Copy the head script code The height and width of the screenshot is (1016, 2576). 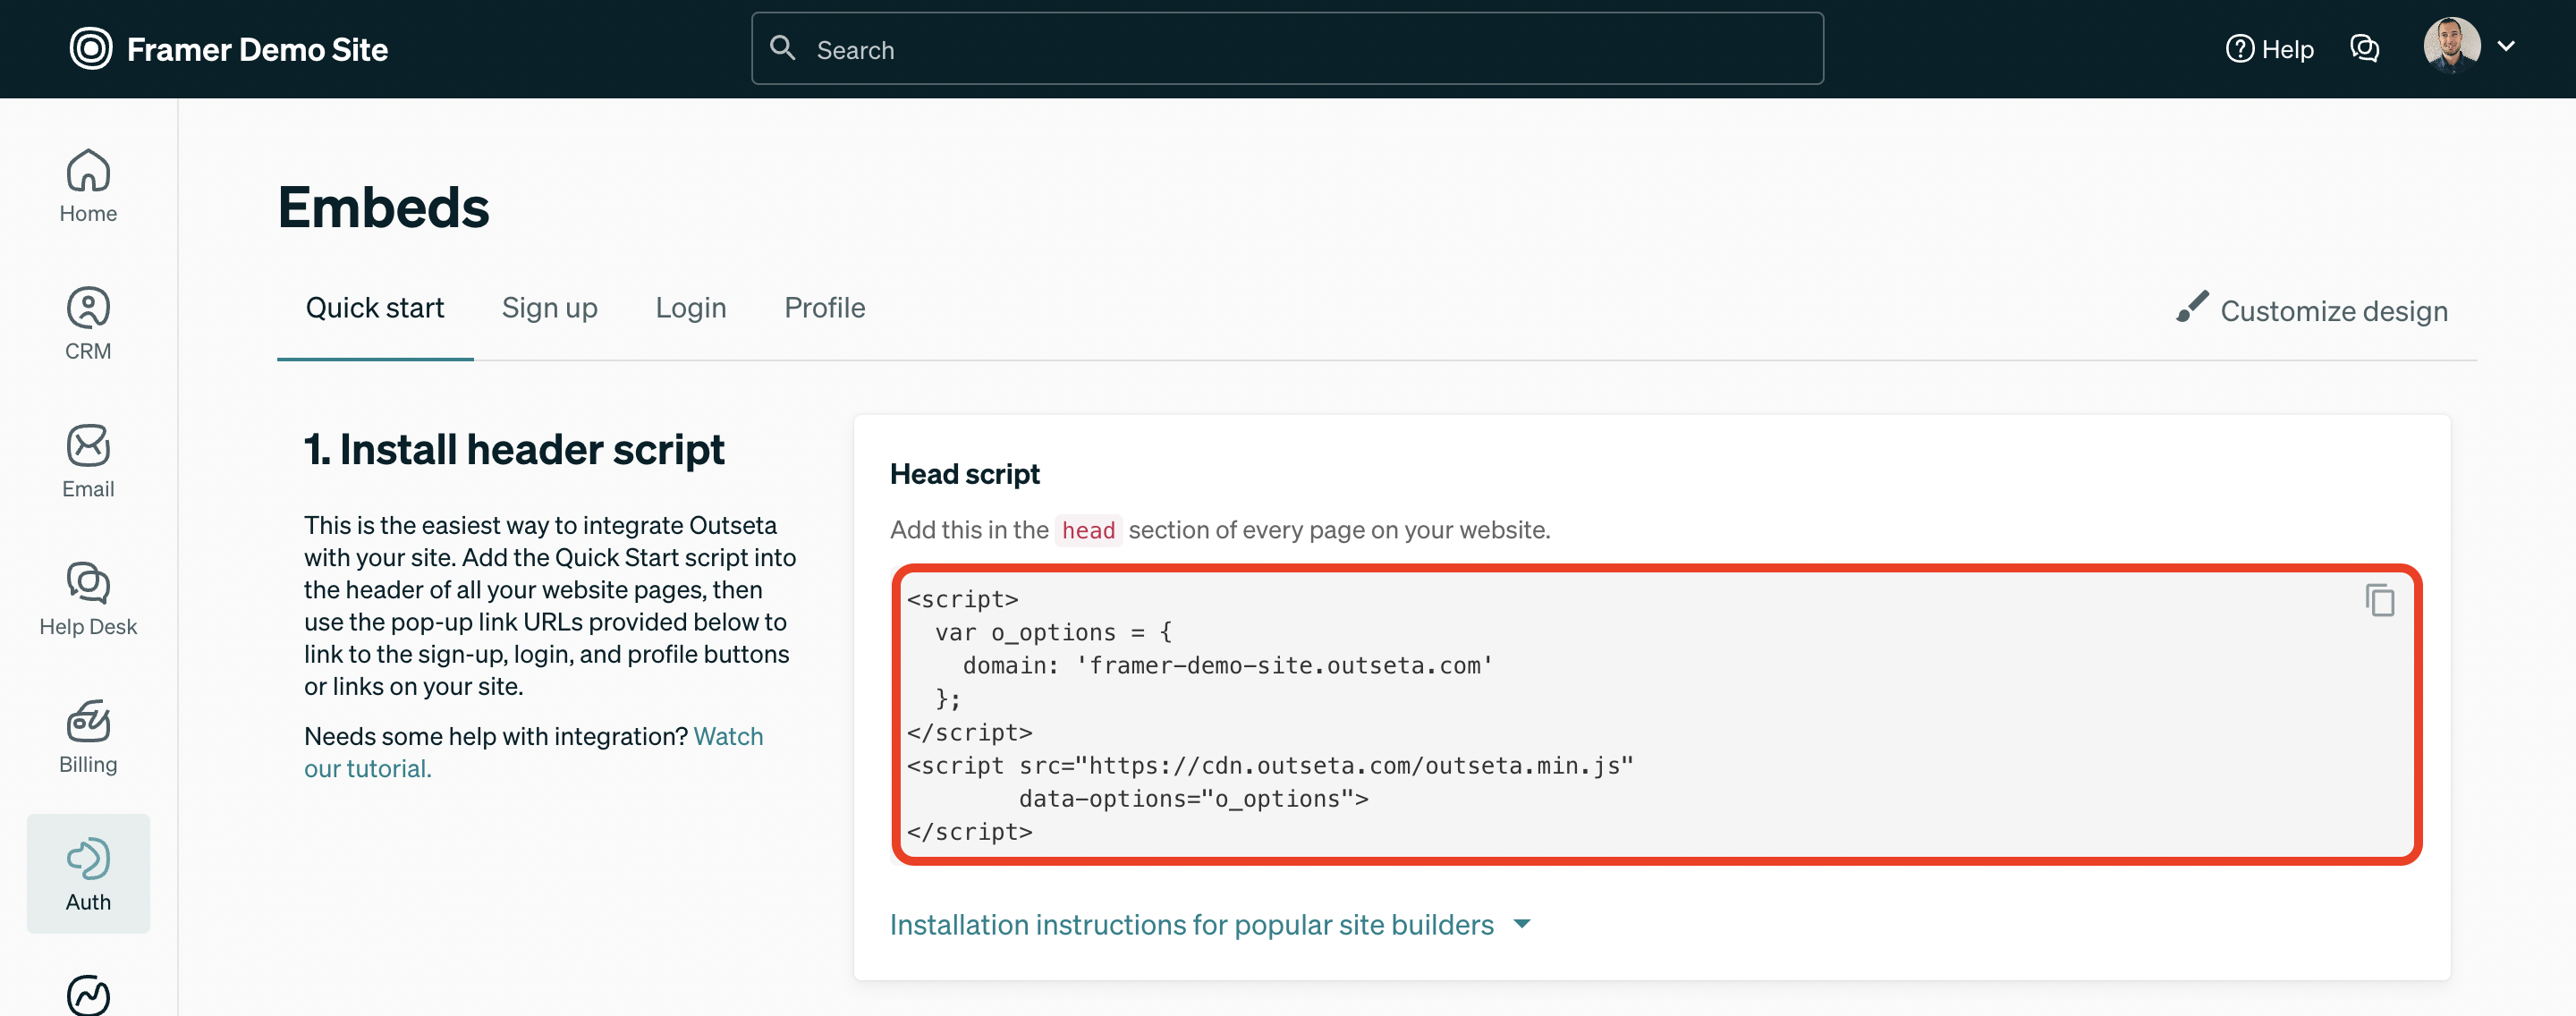point(2379,601)
